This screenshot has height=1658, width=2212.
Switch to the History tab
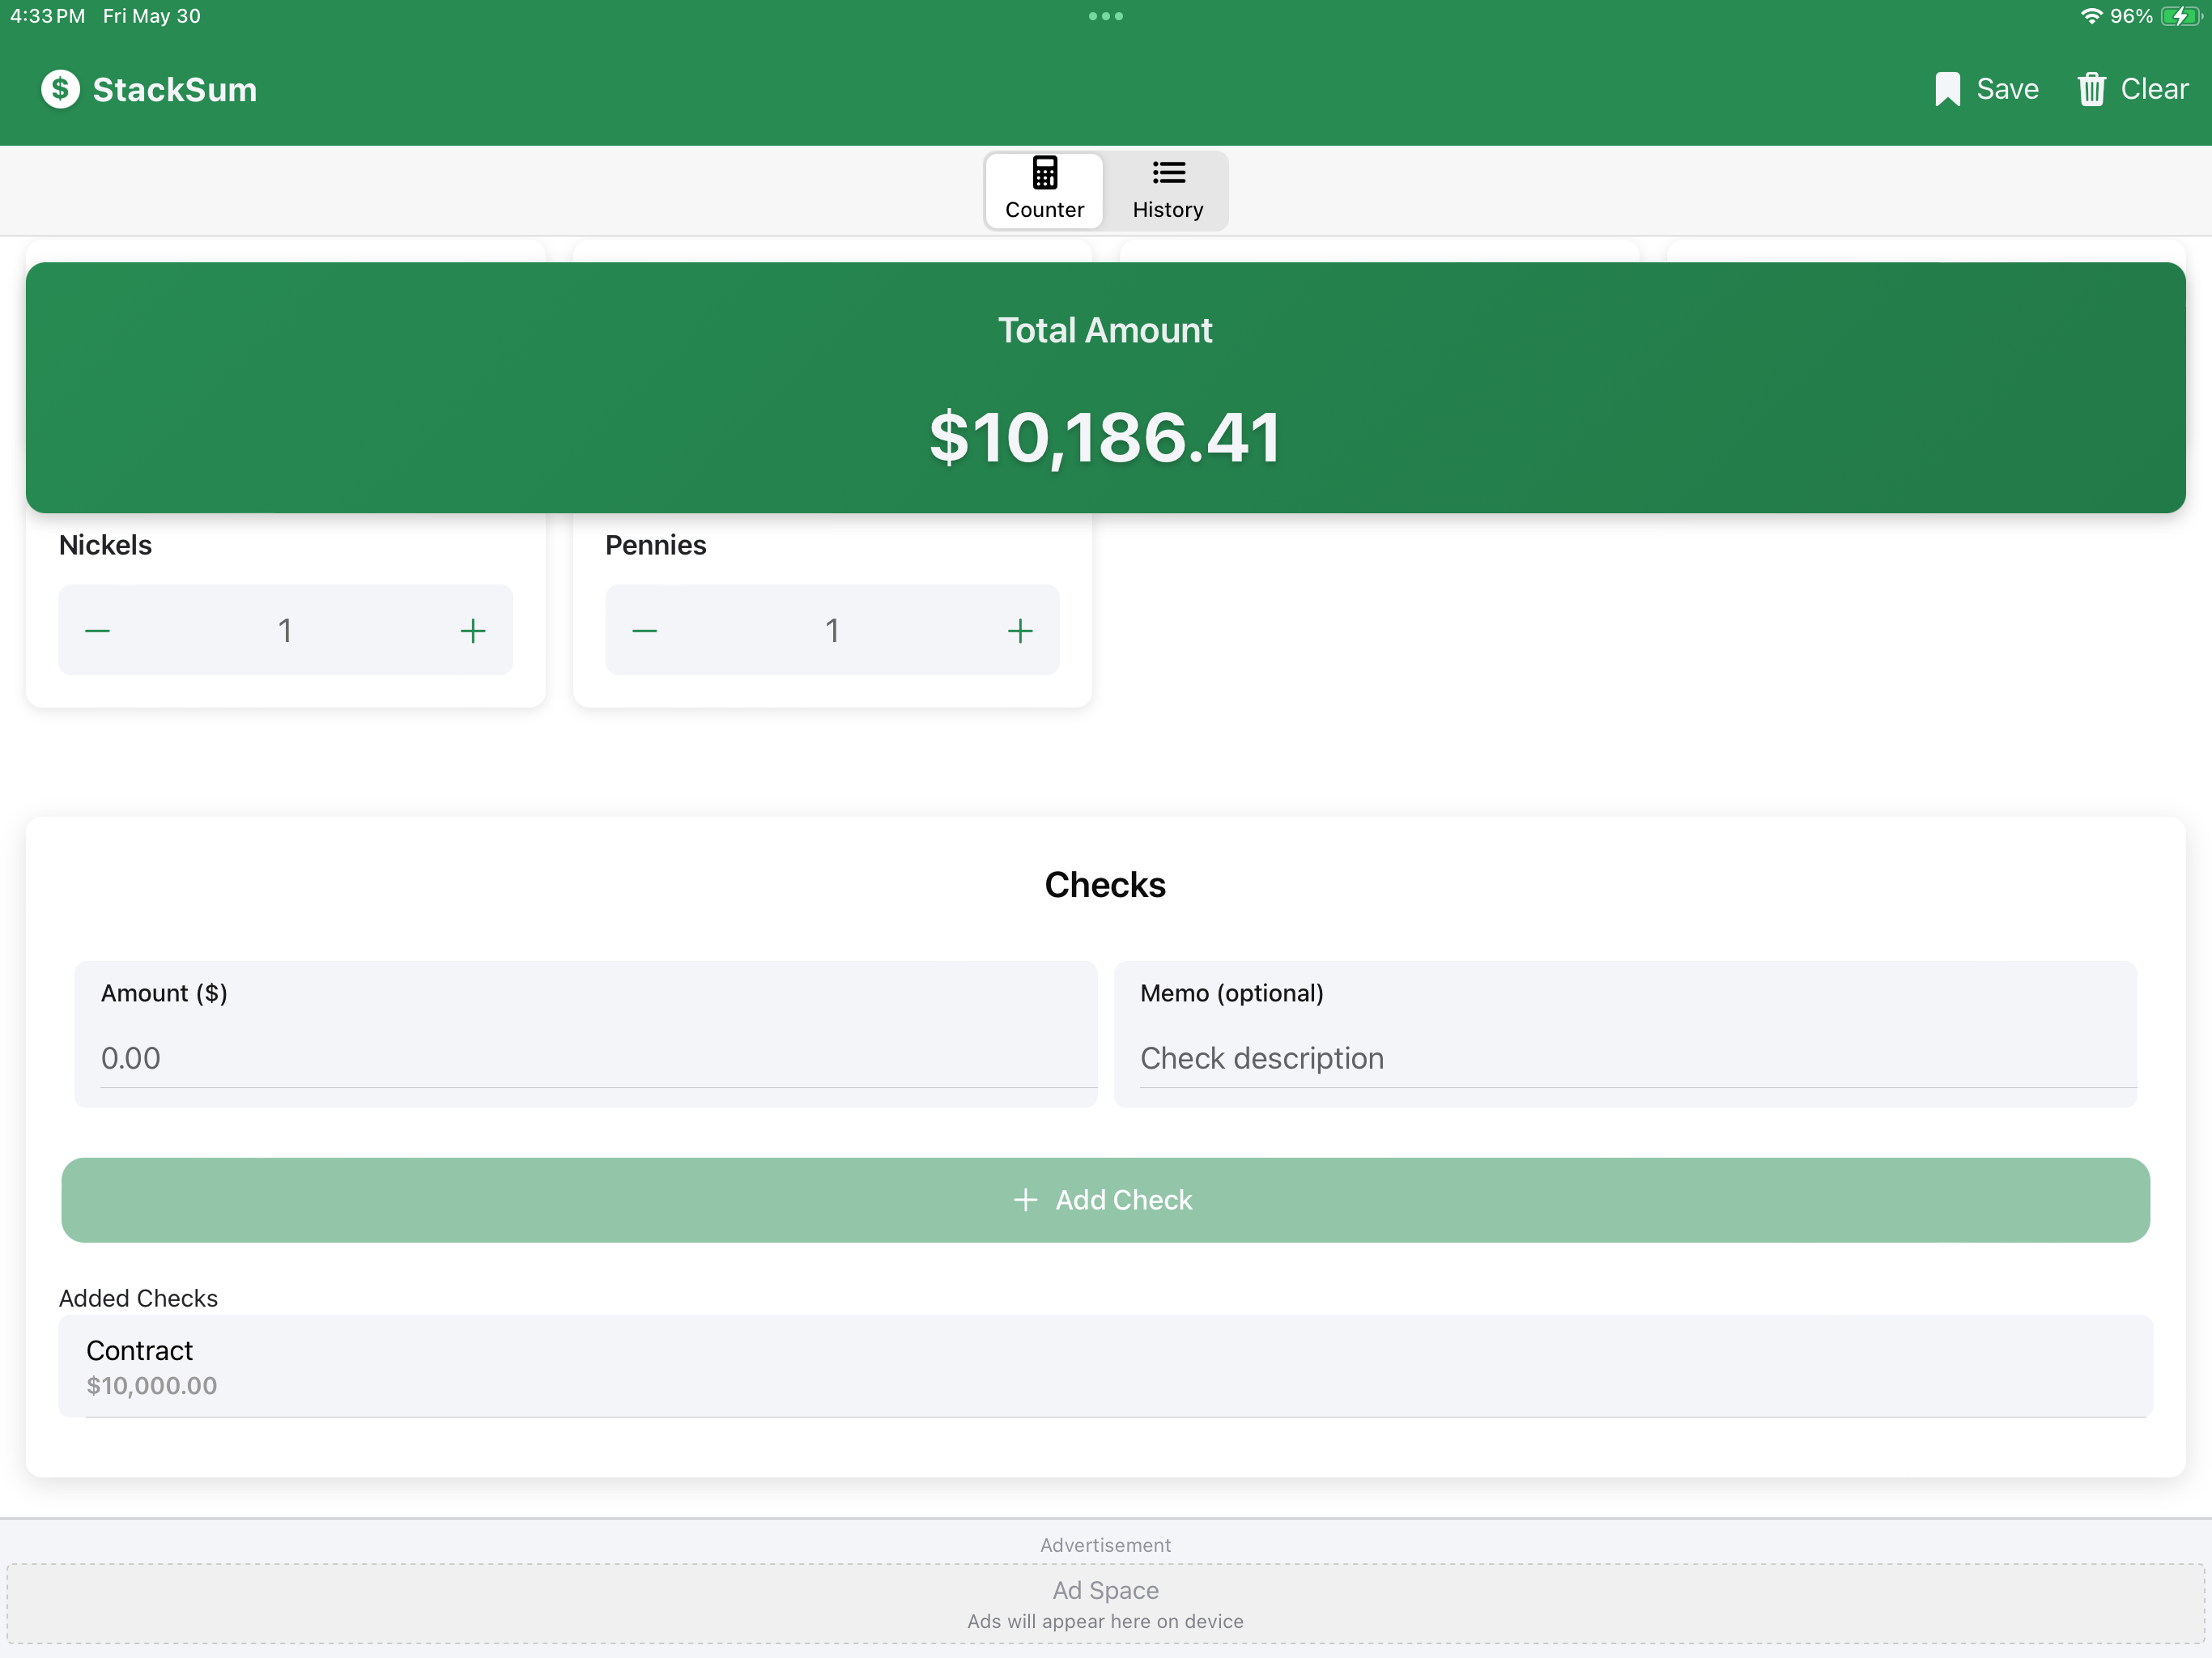1168,190
